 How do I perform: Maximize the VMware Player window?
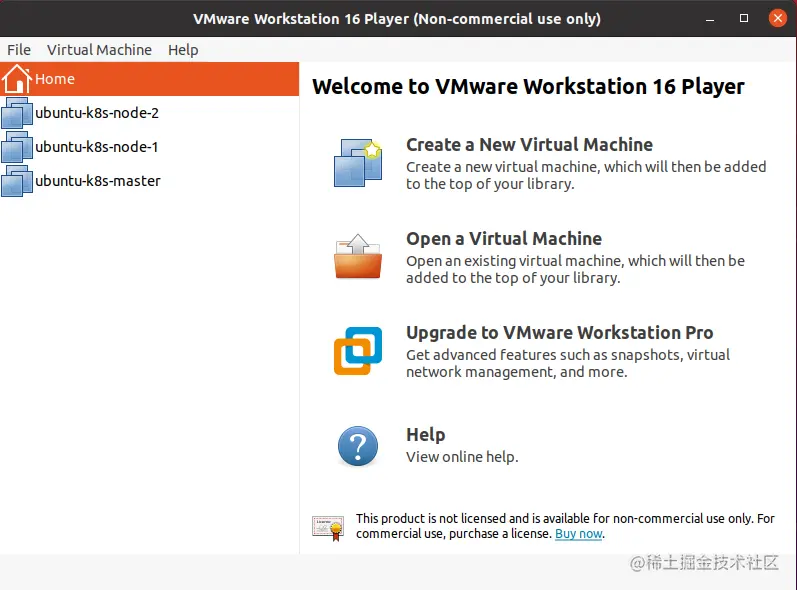click(744, 19)
